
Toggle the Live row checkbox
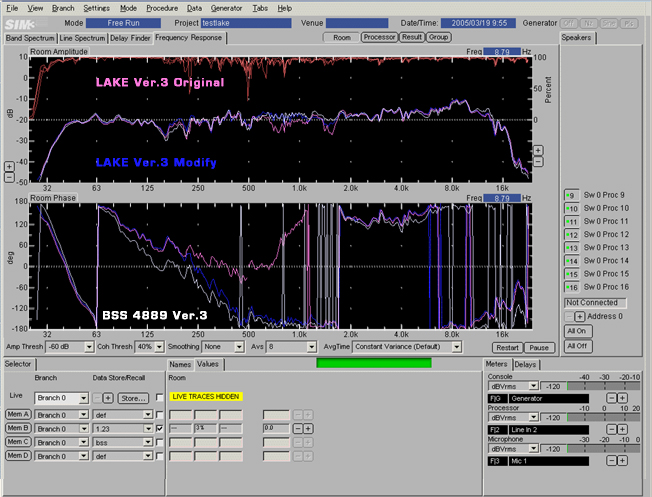159,398
